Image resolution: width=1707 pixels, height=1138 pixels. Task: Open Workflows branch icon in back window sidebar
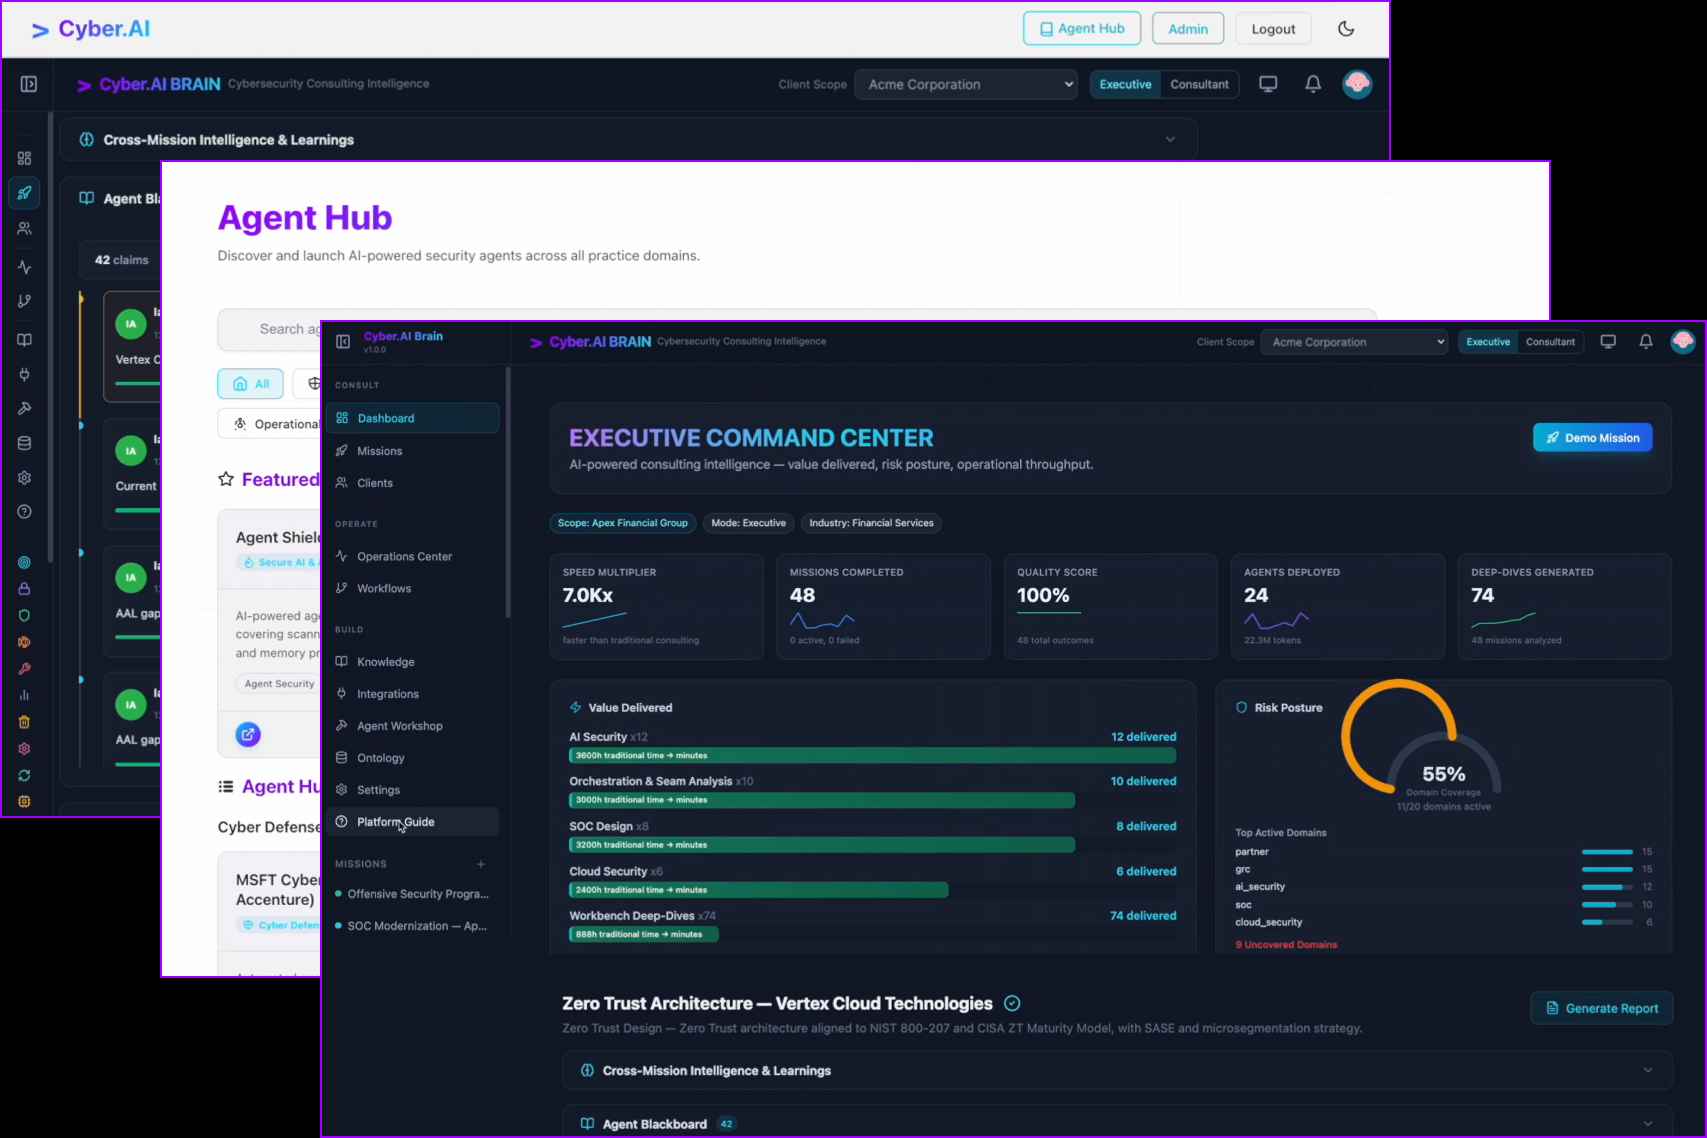coord(24,301)
